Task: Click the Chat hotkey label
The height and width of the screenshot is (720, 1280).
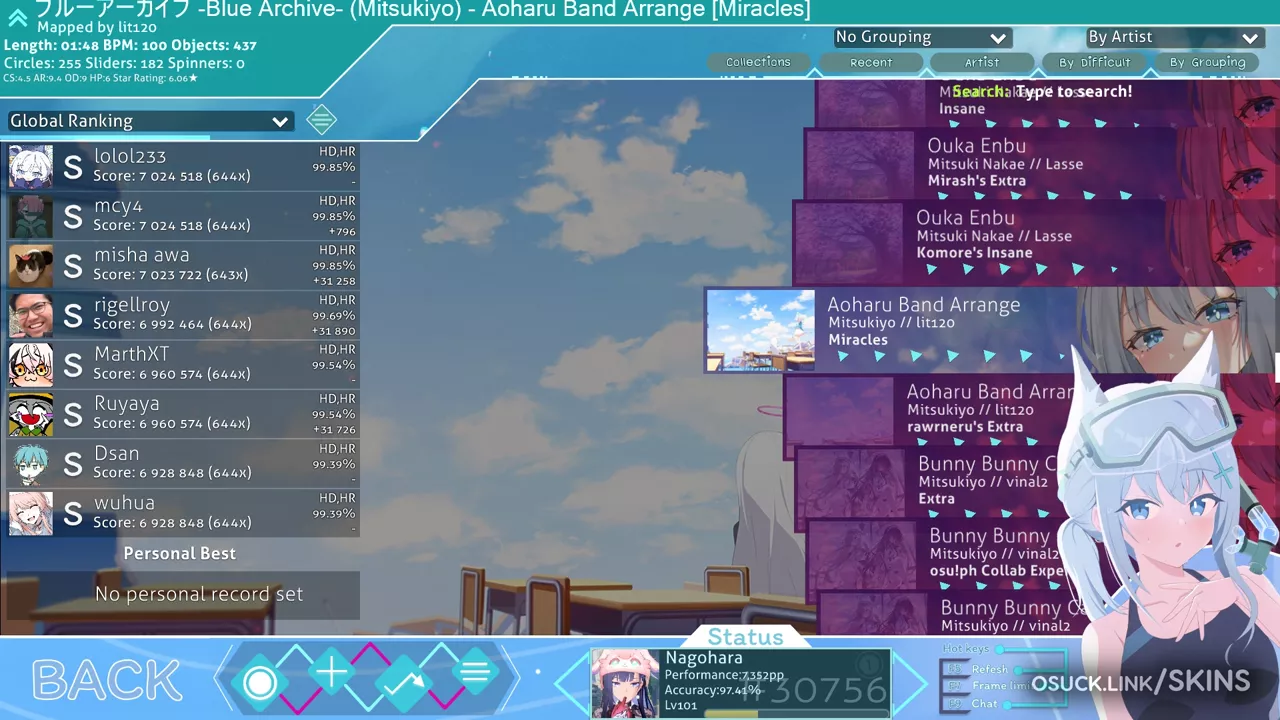Action: click(985, 703)
